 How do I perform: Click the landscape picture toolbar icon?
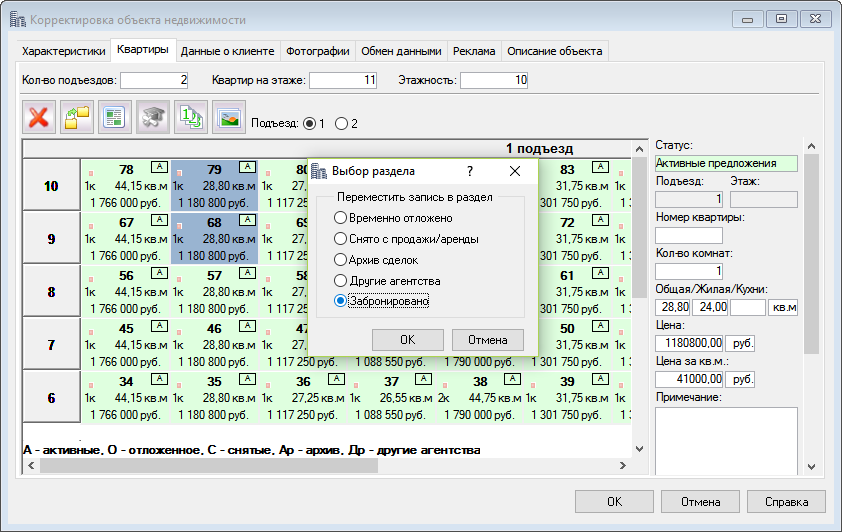click(229, 117)
